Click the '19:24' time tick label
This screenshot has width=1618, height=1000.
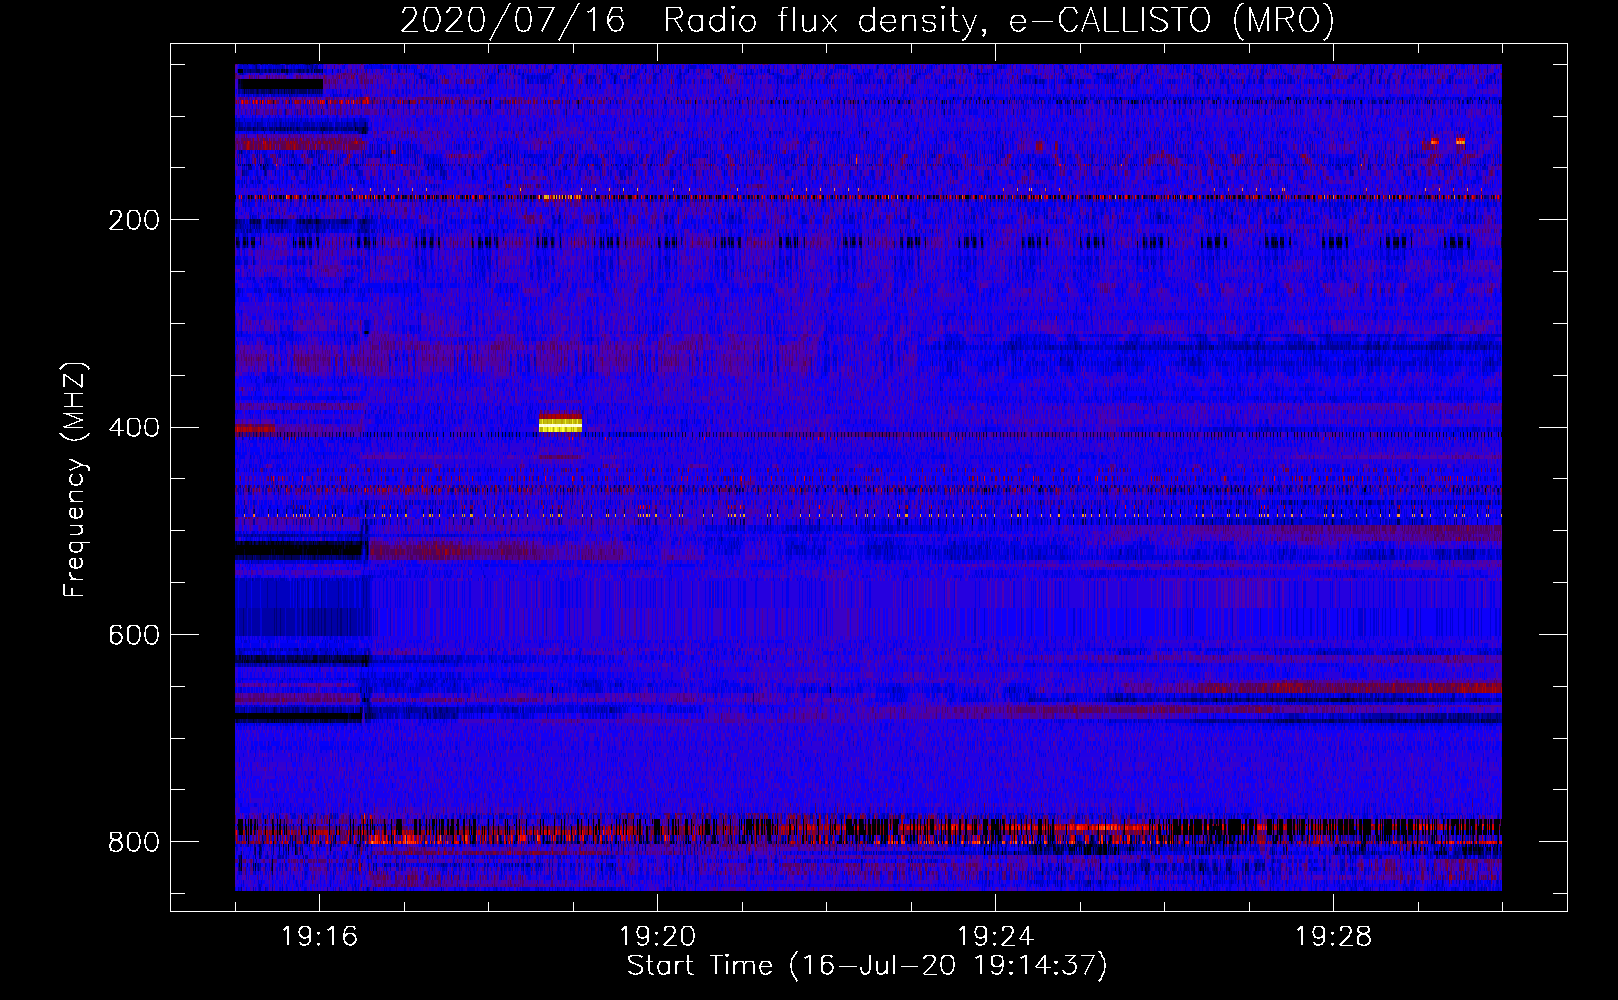pos(995,937)
